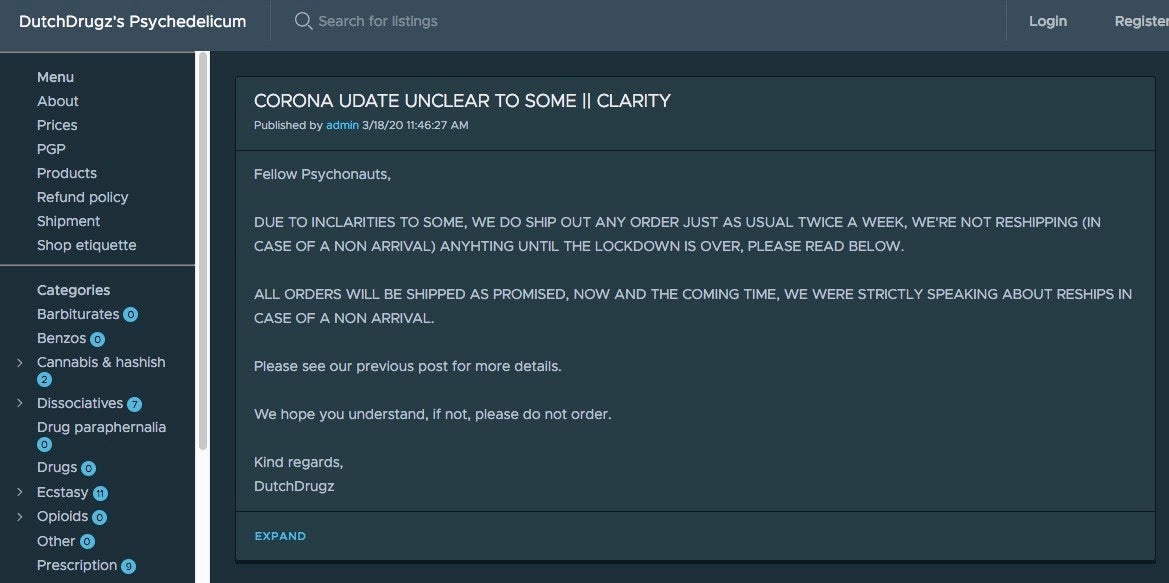1169x583 pixels.
Task: Click the magnifying glass search icon
Action: (303, 21)
